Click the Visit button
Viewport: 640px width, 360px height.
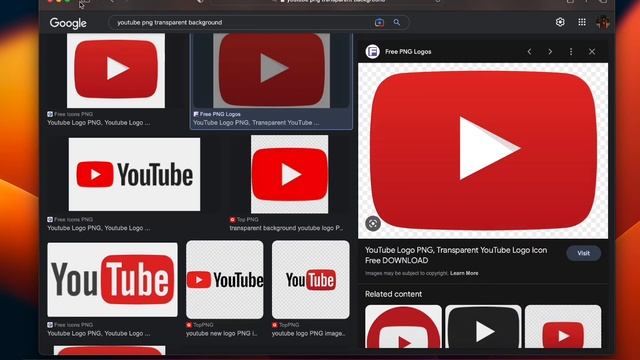point(583,253)
